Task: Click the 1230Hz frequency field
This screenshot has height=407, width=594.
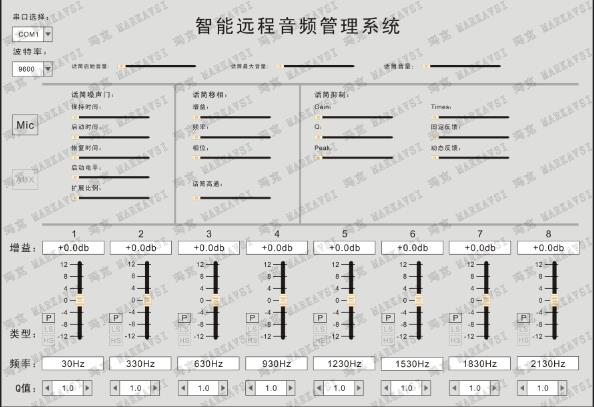Action: tap(344, 364)
